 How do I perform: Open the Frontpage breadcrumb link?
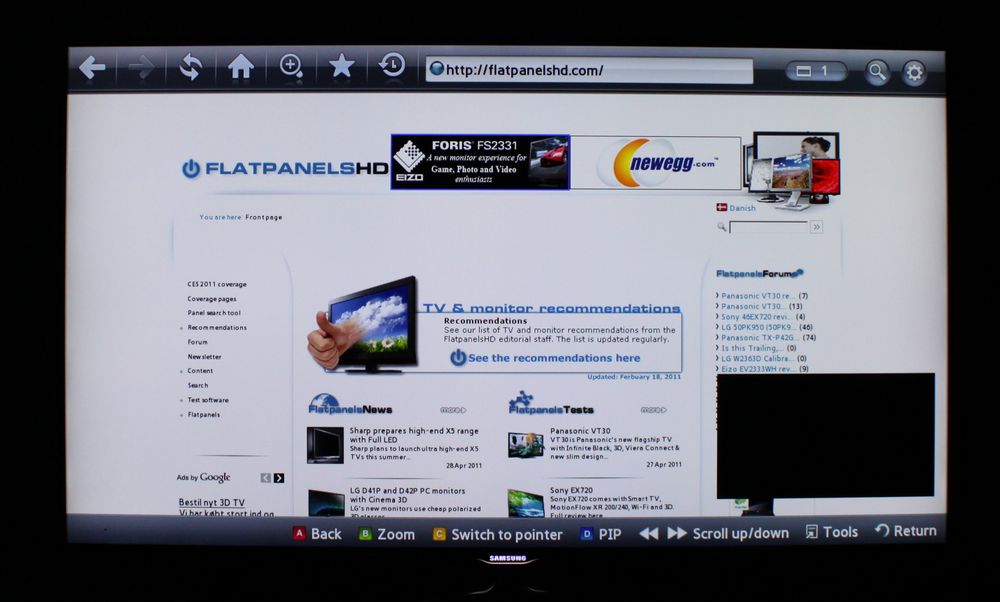click(263, 217)
